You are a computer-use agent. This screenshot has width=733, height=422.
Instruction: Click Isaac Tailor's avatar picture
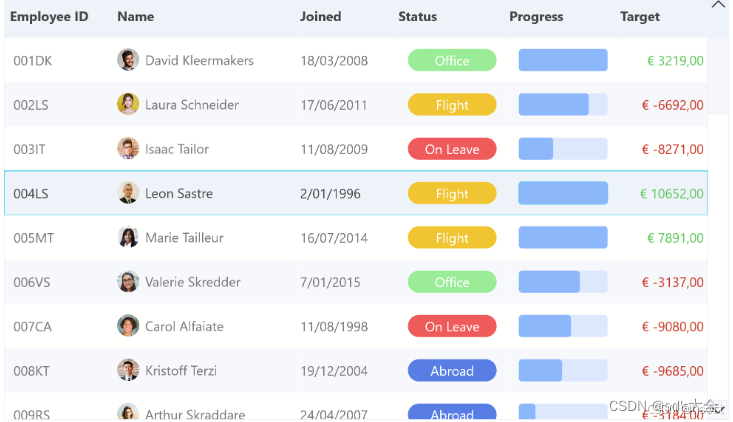click(x=128, y=149)
